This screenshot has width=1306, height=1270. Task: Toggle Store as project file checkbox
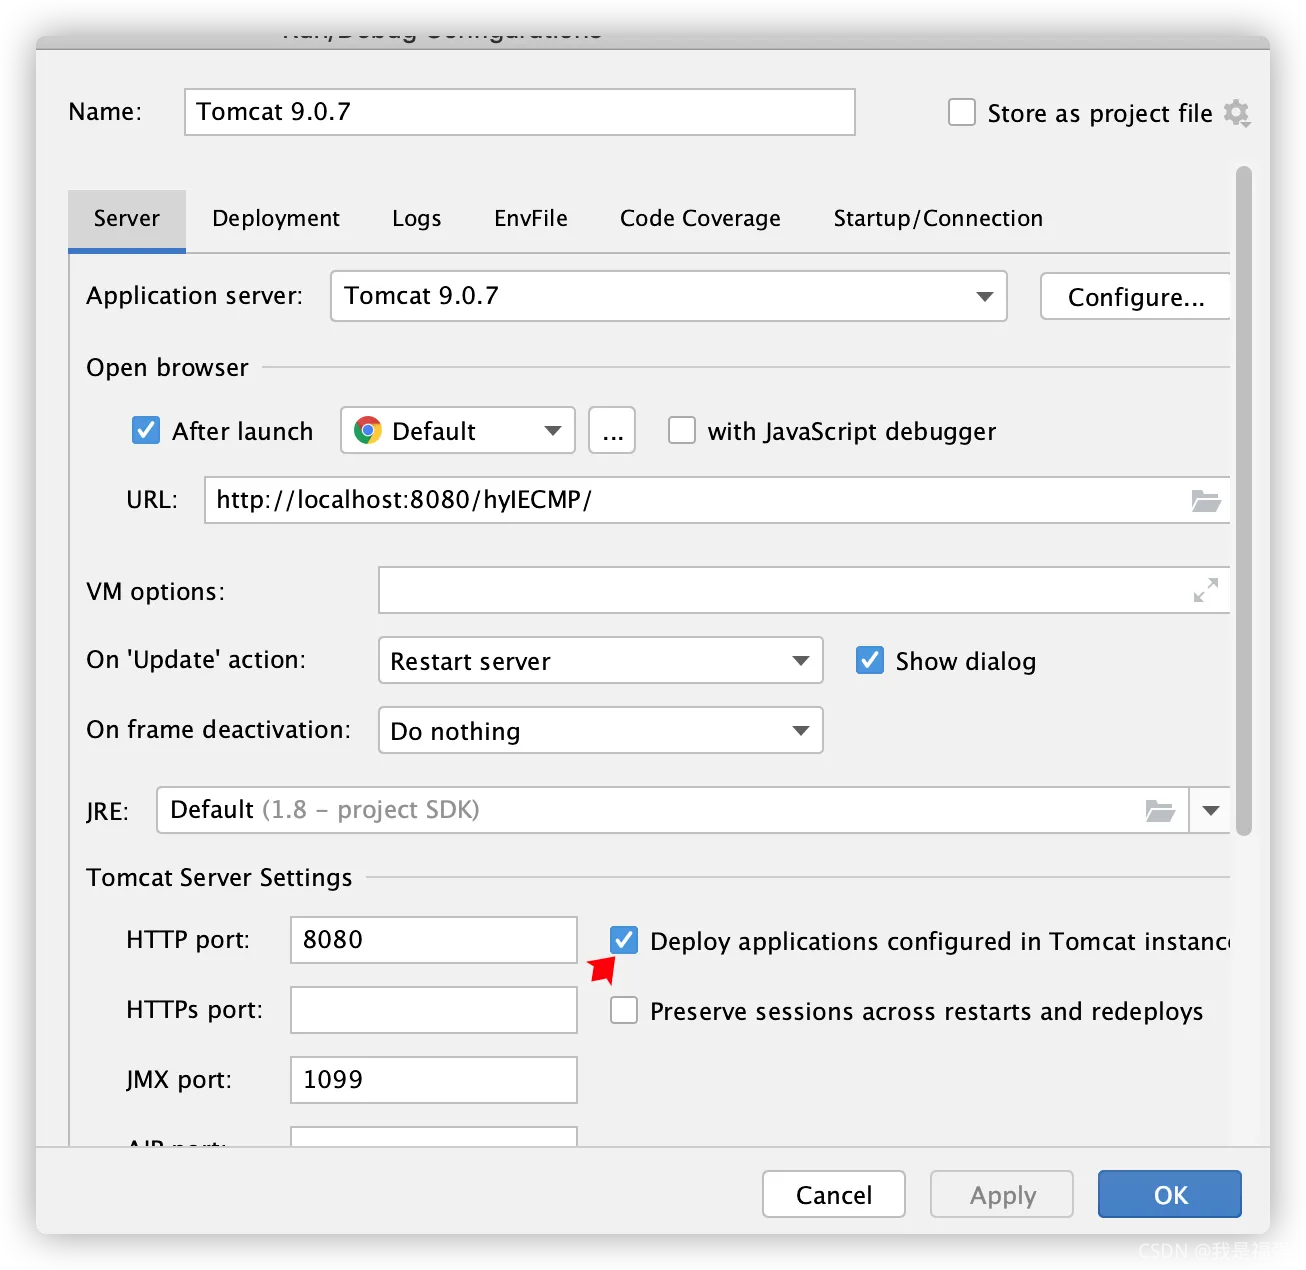coord(962,112)
